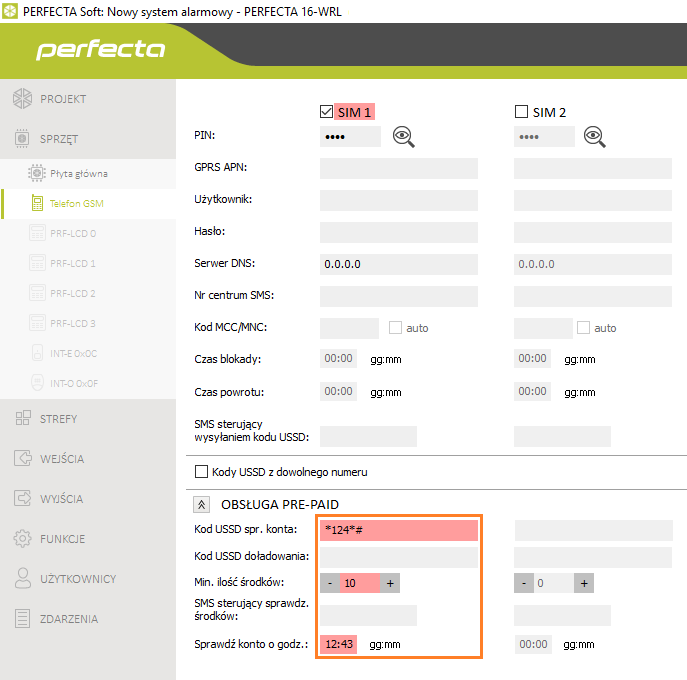
Task: Click the PRF-LCD 2 keypad icon
Action: pos(37,293)
